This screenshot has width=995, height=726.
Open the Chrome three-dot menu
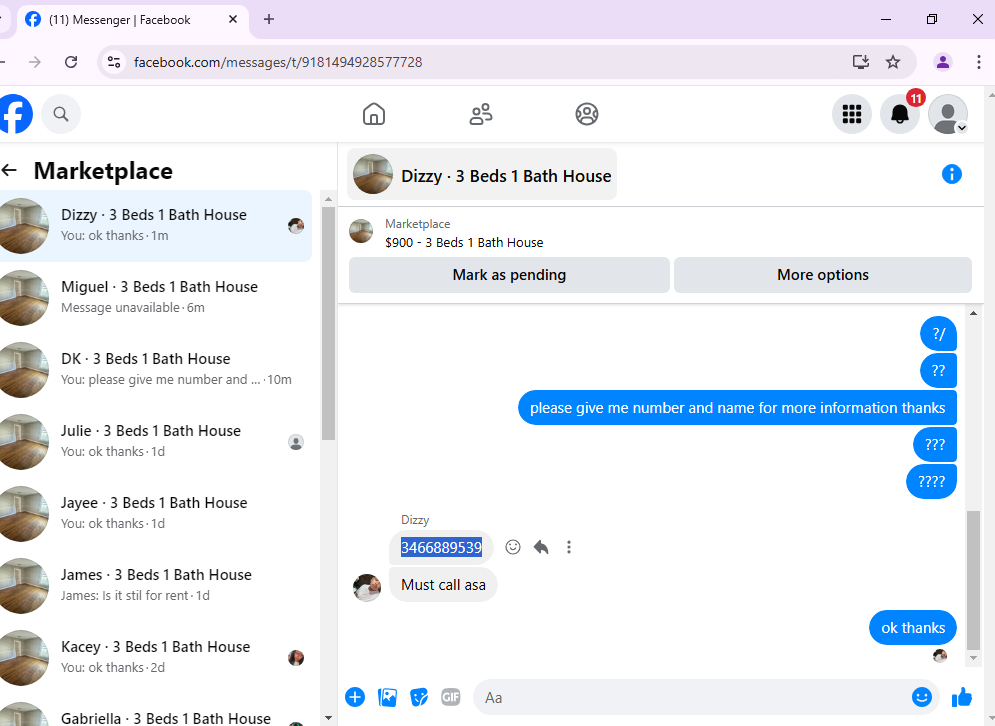(x=979, y=62)
